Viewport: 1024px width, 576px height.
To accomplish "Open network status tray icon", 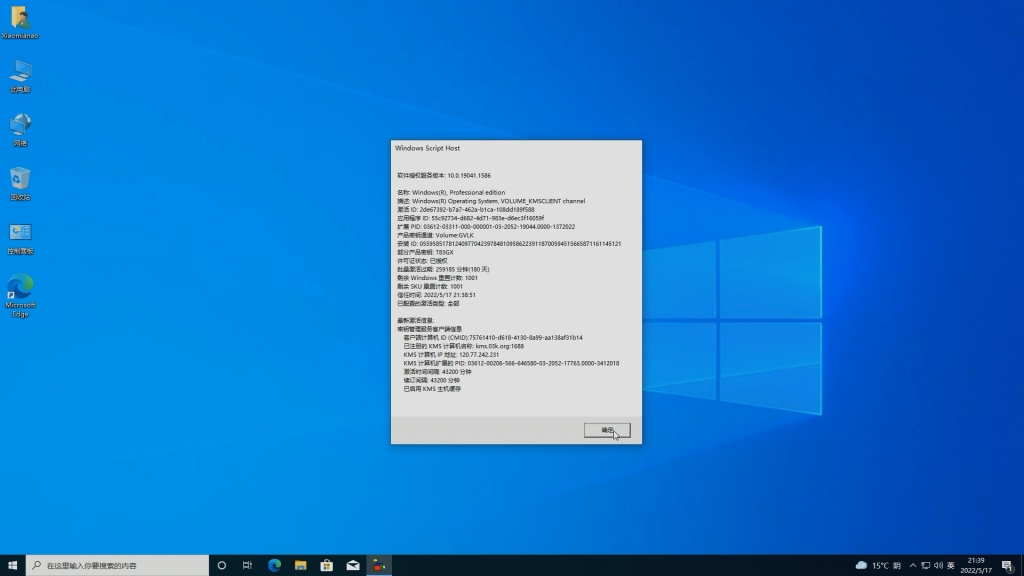I will pyautogui.click(x=925, y=566).
